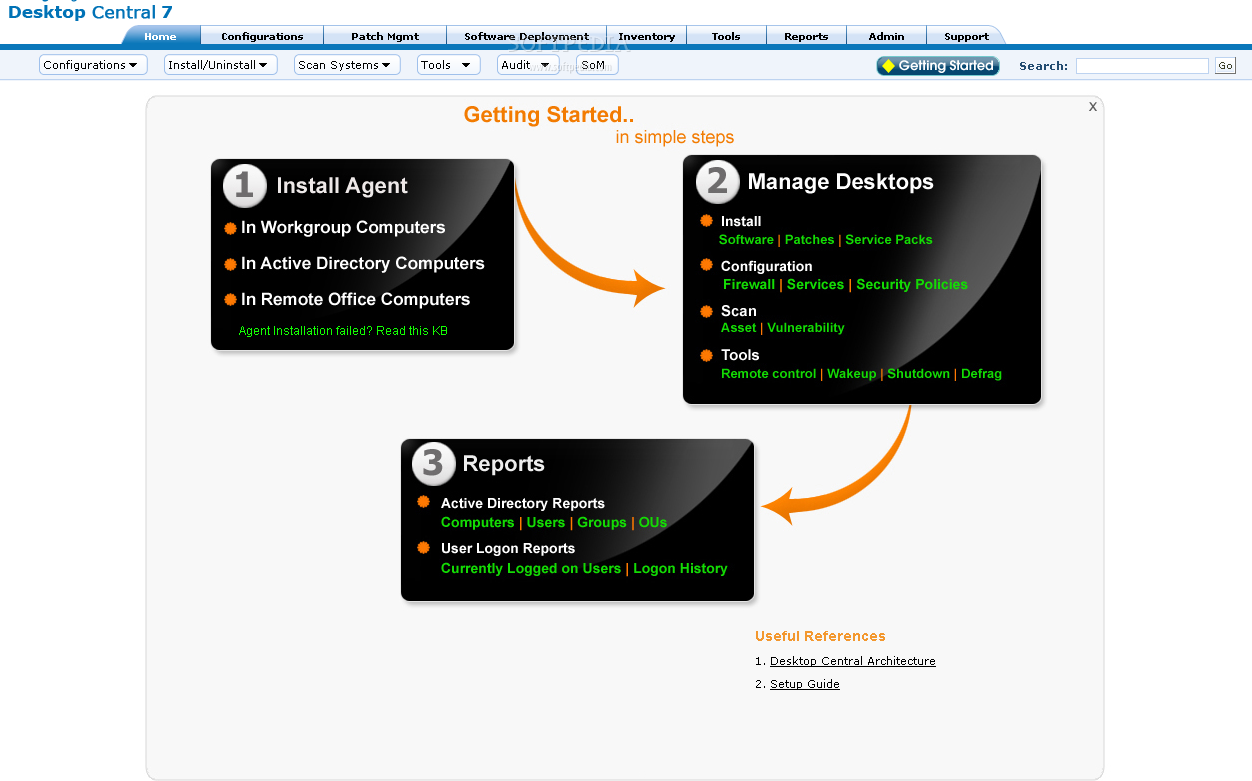Switch to the Configurations tab
1252x781 pixels.
point(262,36)
